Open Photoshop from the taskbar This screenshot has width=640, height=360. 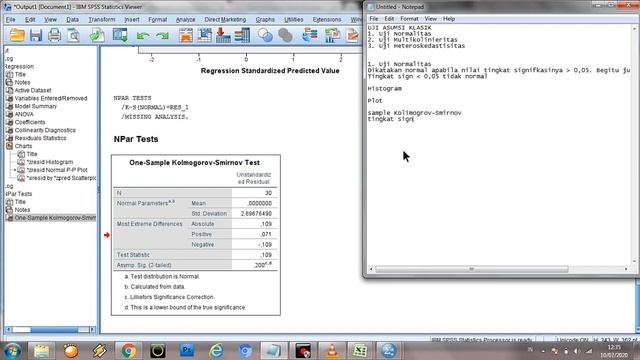[x=187, y=351]
